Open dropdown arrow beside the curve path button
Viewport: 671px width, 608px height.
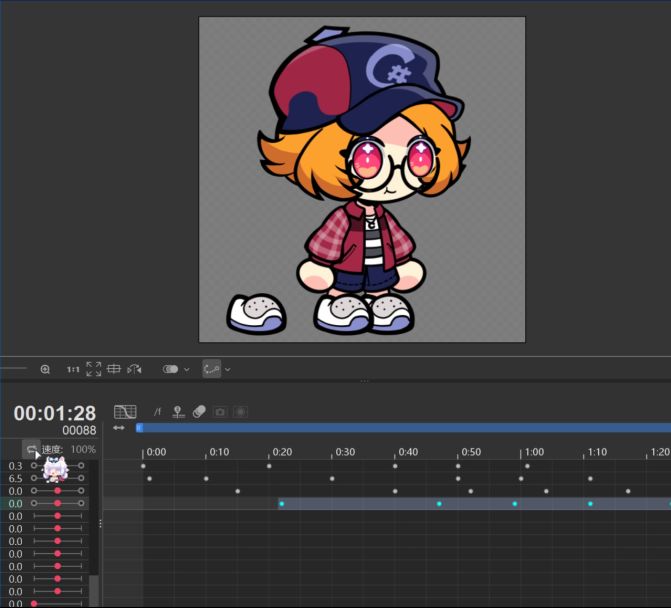(x=228, y=369)
